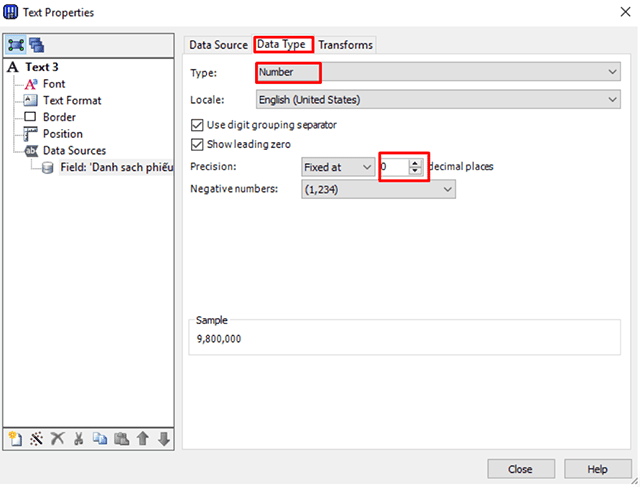Image resolution: width=640 pixels, height=487 pixels.
Task: Click the delete X icon in bottom toolbar
Action: [x=57, y=438]
